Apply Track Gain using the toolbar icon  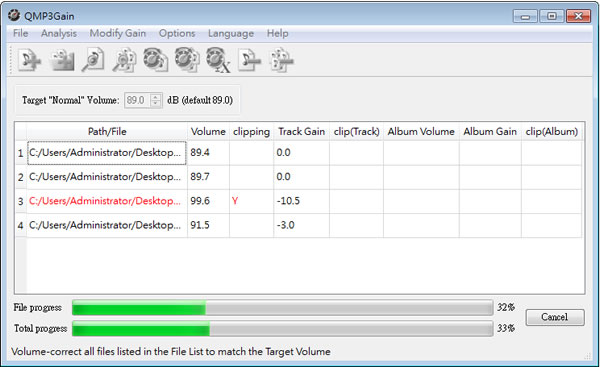(155, 60)
